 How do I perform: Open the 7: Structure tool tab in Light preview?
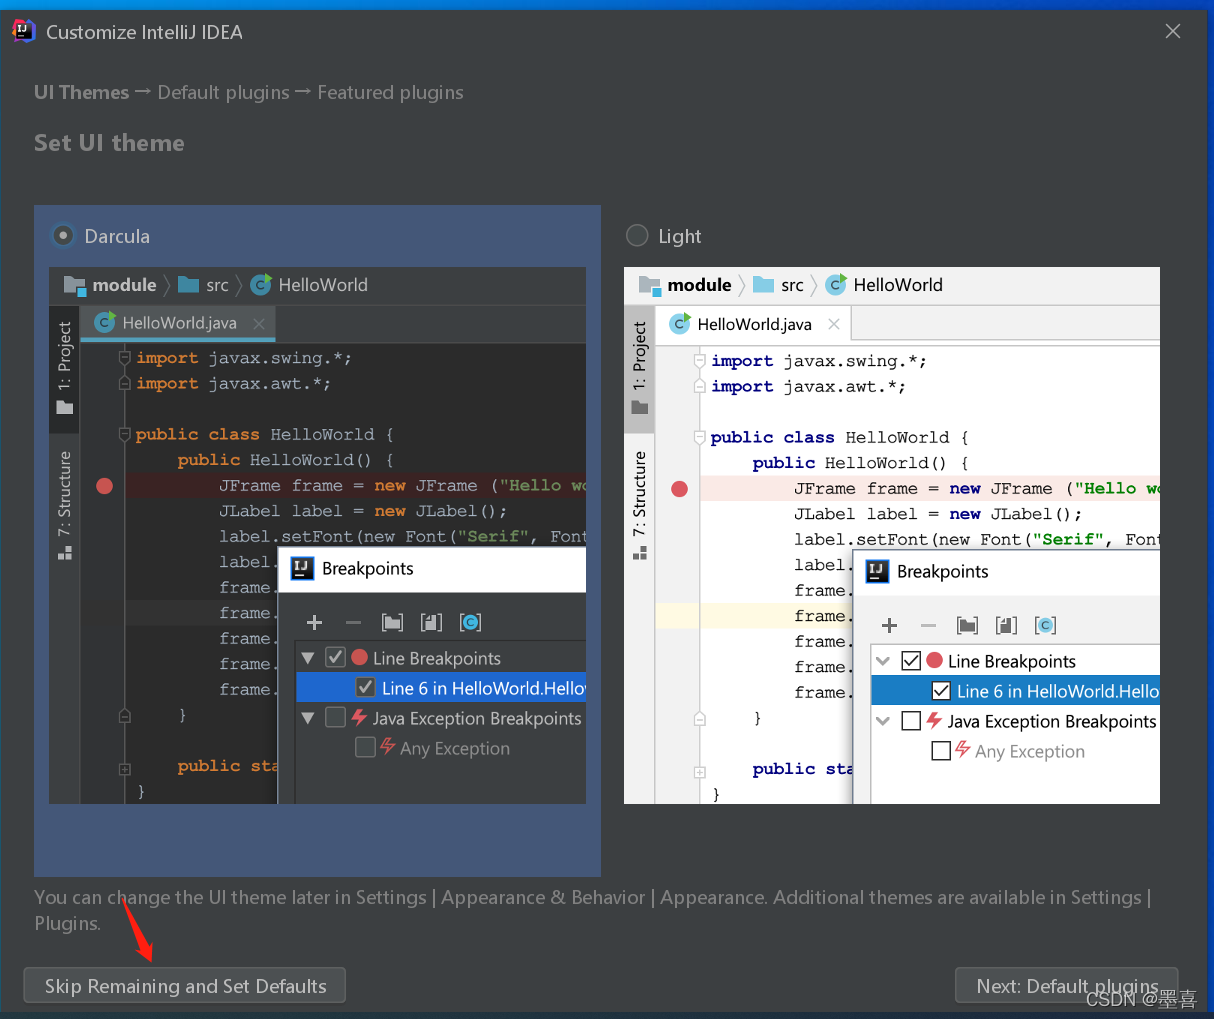click(x=640, y=505)
